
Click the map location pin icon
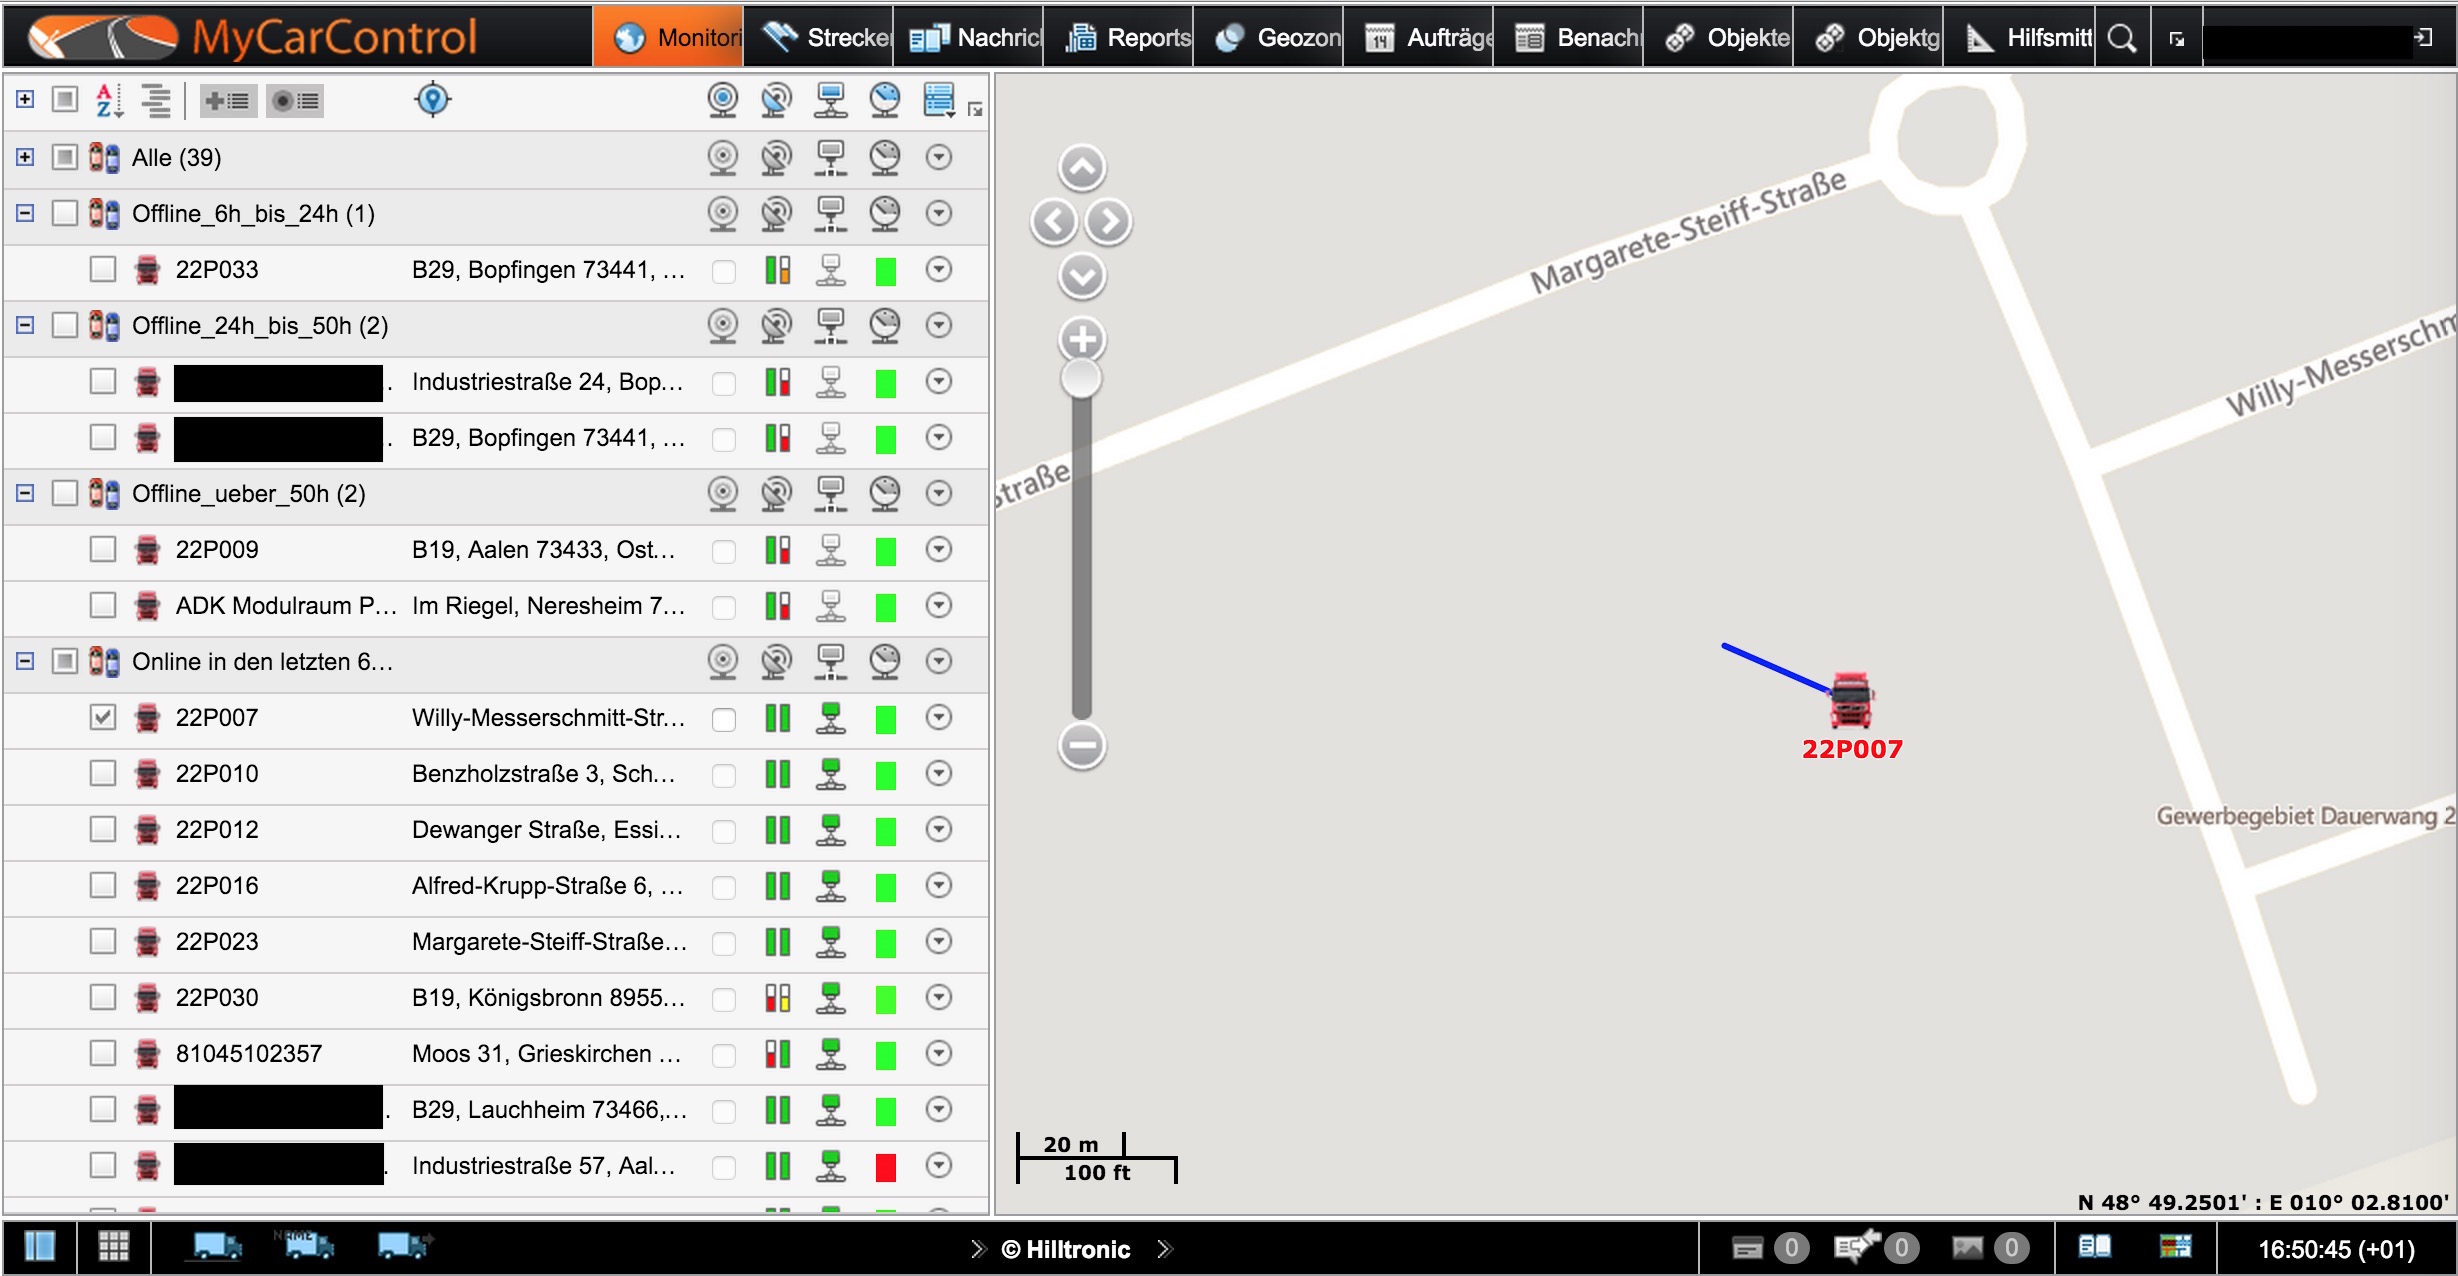click(432, 99)
